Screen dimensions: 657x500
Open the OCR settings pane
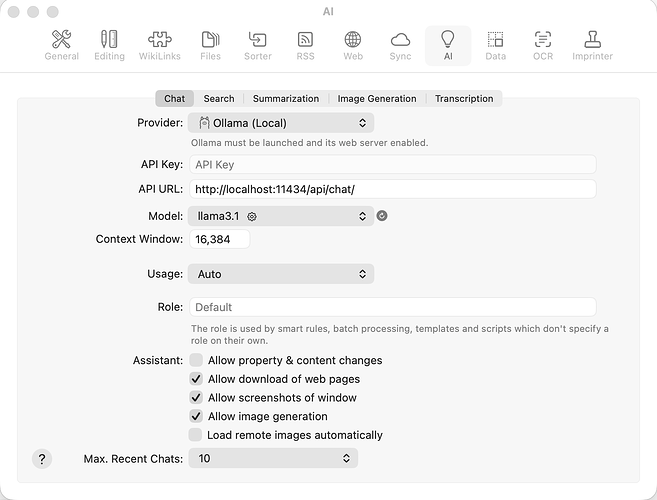click(543, 46)
